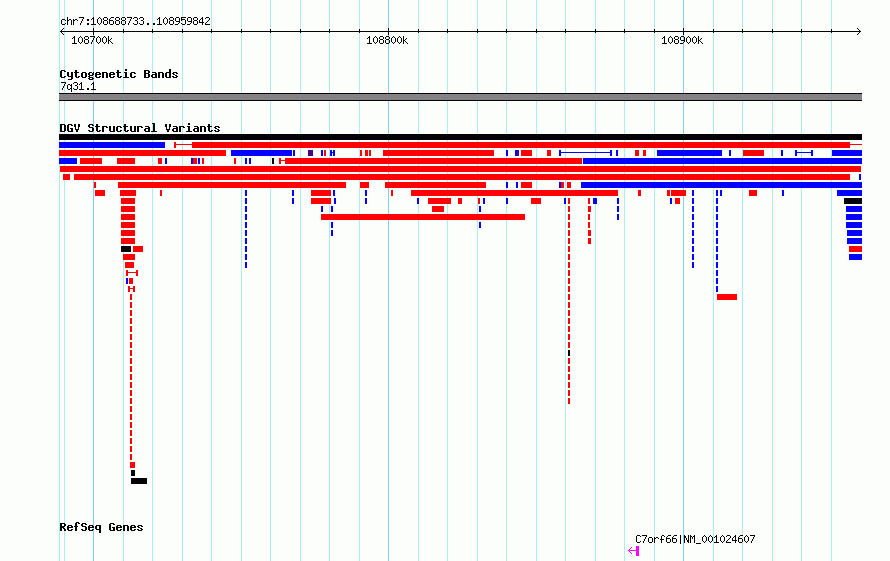Select the 108700k ruler label
This screenshot has width=890, height=561.
[92, 40]
